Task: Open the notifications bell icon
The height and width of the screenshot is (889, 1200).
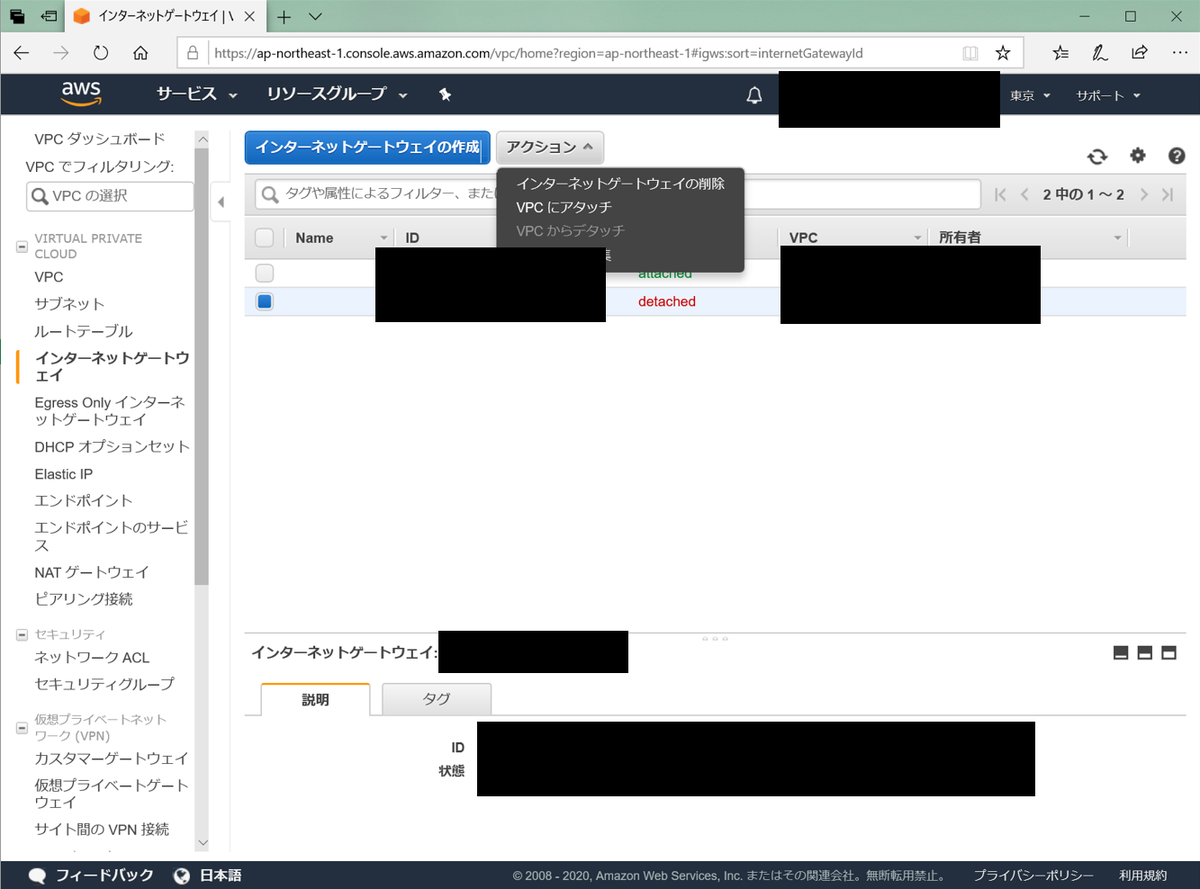Action: 755,95
